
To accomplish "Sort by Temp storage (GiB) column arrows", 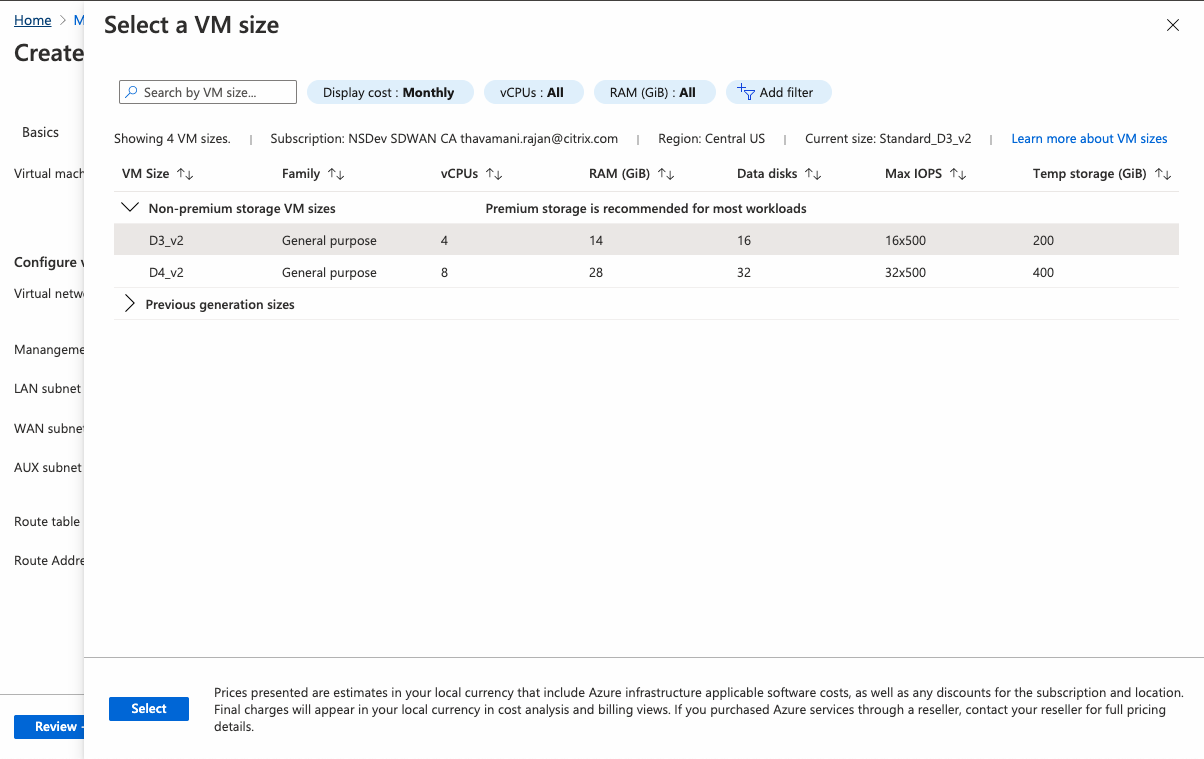I will pos(1162,174).
